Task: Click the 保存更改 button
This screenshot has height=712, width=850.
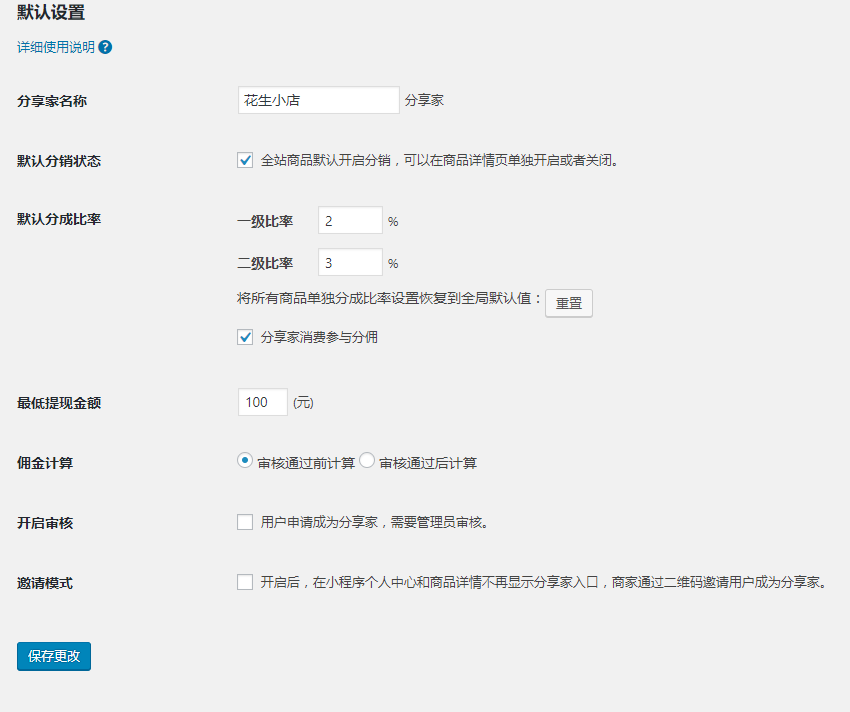Action: [54, 656]
